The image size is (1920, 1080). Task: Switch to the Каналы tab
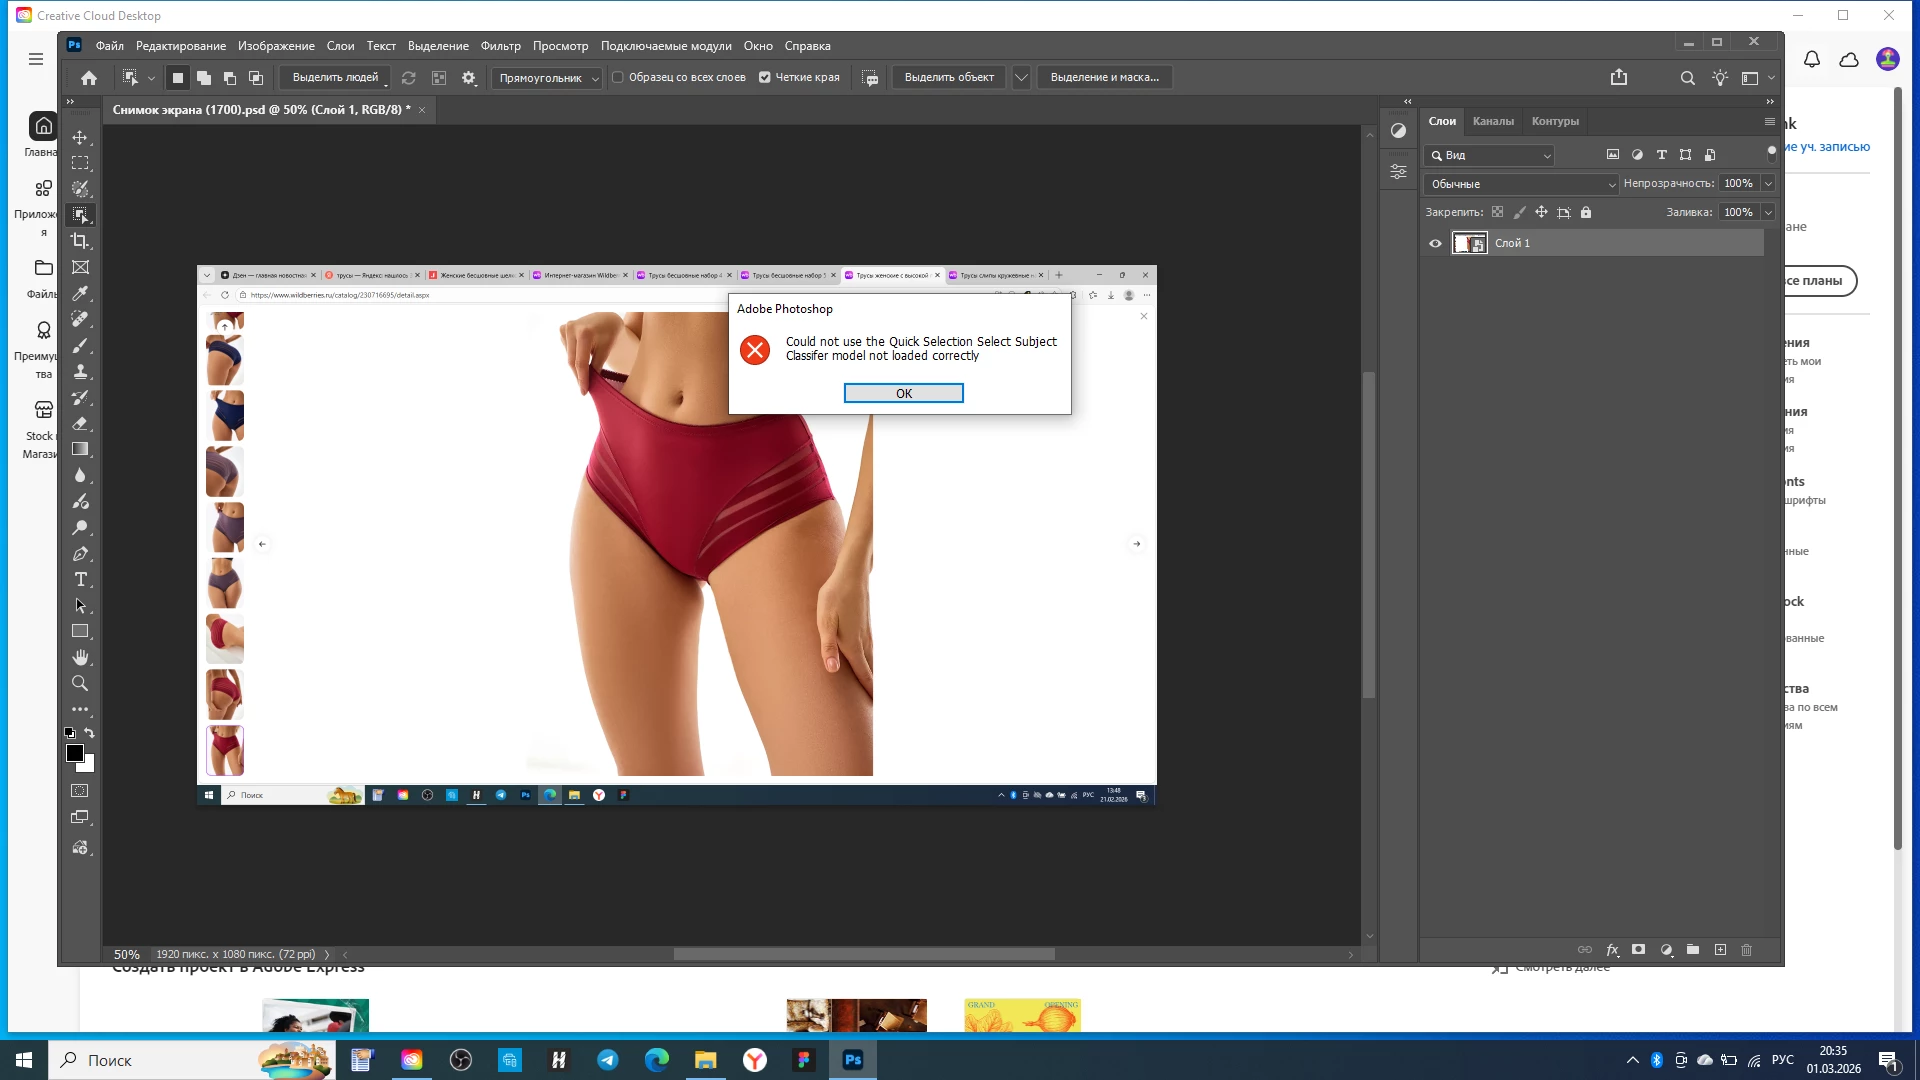1493,121
